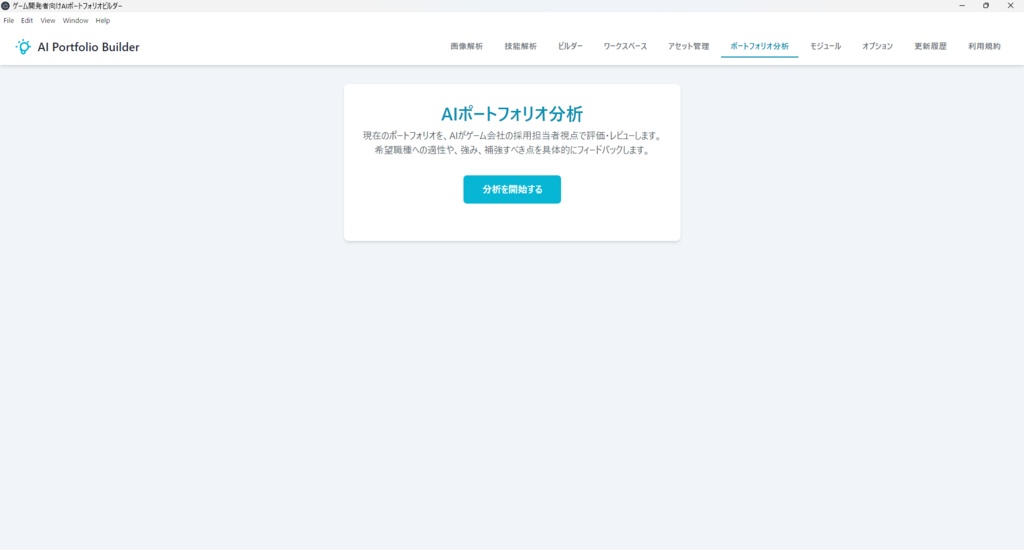The width and height of the screenshot is (1024, 550).
Task: View the 更新履歴 tab
Action: [x=930, y=46]
